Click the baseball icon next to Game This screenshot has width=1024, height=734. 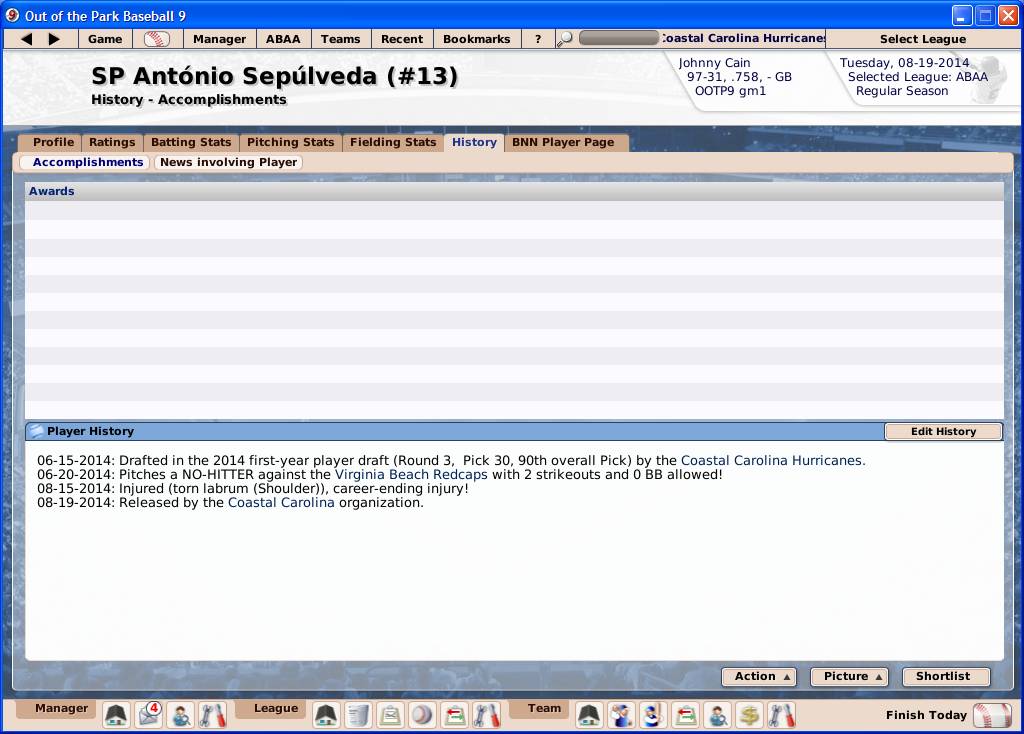pos(157,39)
